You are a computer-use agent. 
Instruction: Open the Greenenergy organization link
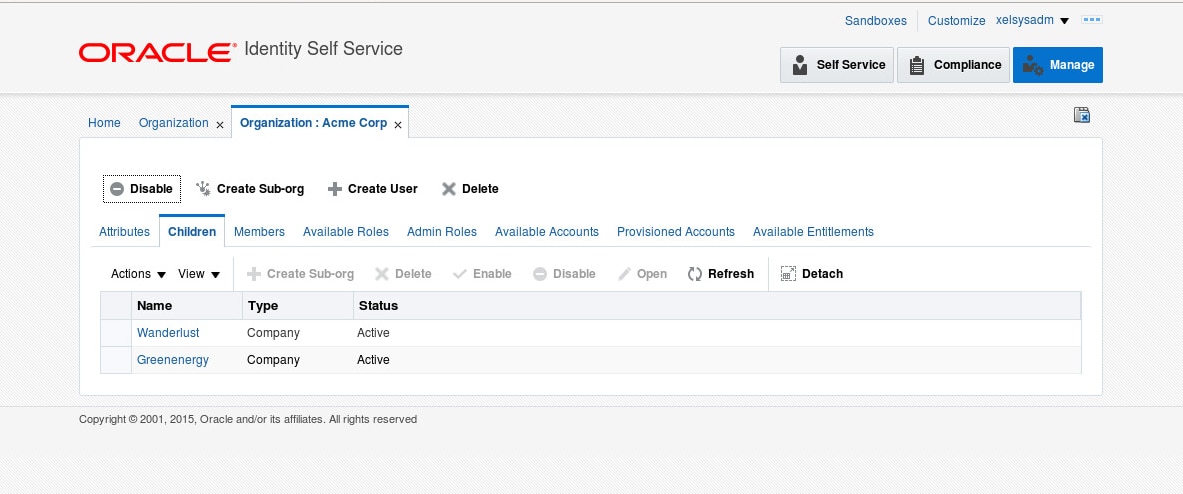(x=173, y=360)
